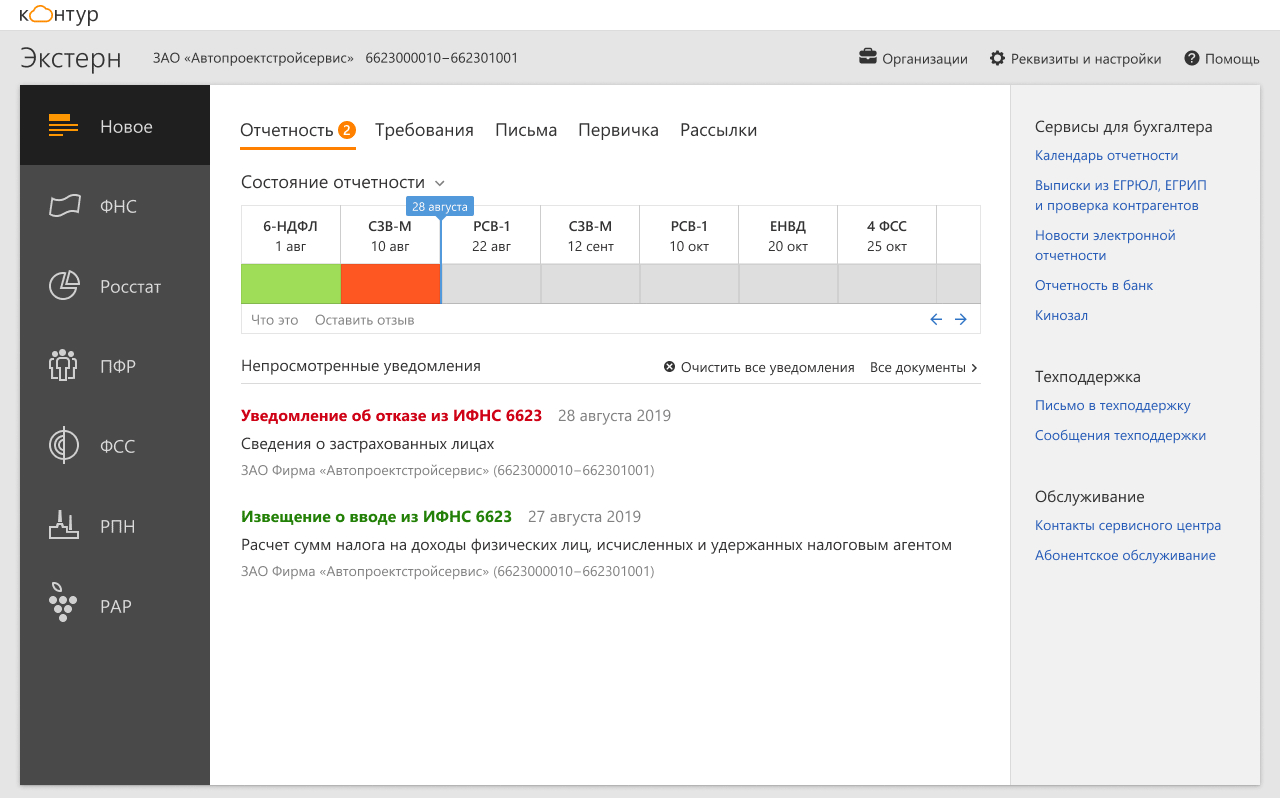
Task: Click Сведения о застрахованных лицах text
Action: [368, 444]
